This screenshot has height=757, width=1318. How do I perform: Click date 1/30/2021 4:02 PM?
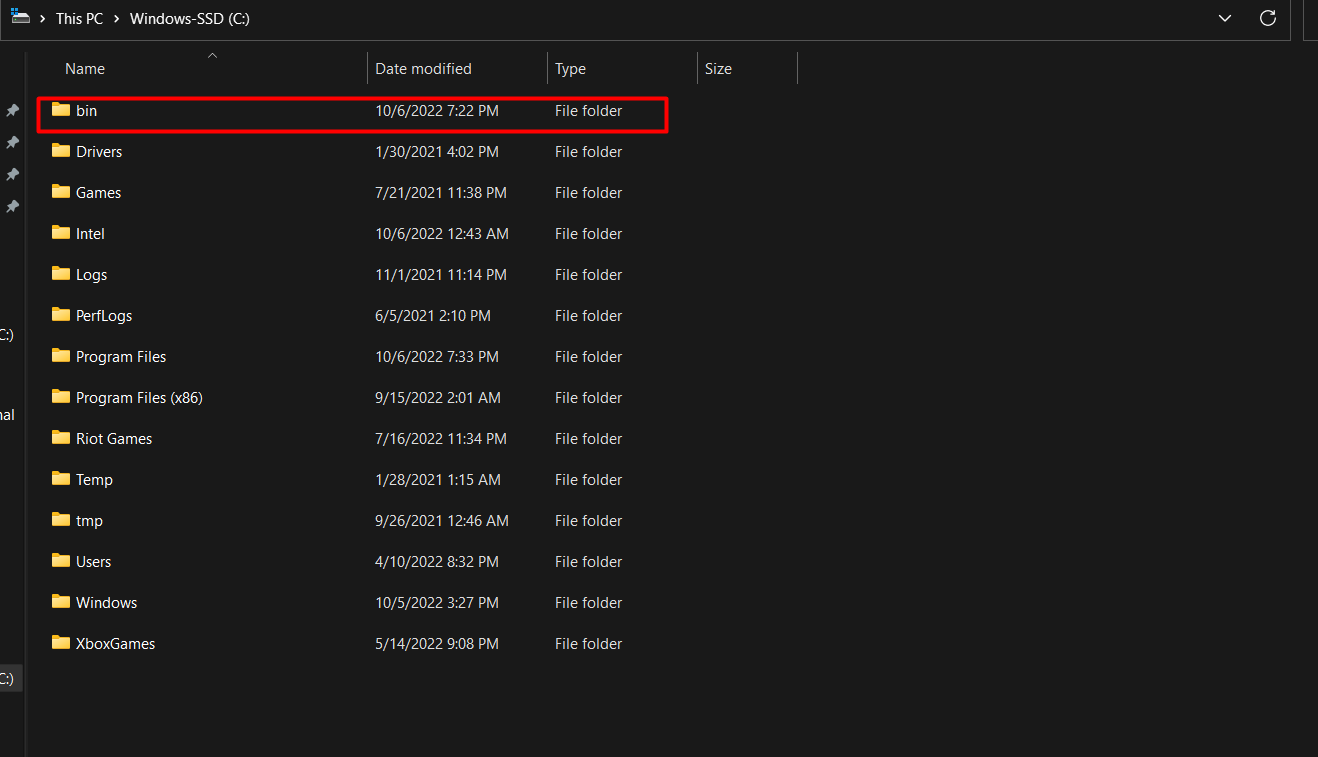point(437,152)
